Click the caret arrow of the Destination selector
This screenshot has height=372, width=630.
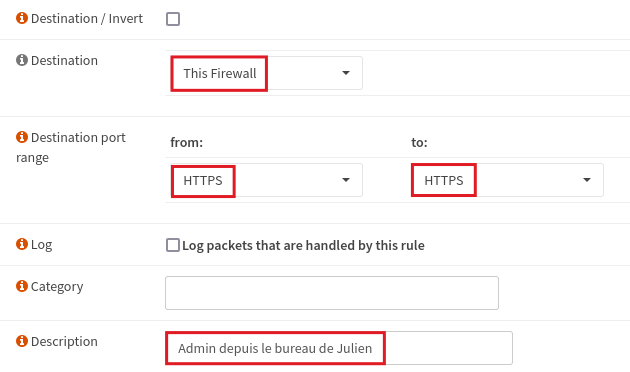[346, 73]
